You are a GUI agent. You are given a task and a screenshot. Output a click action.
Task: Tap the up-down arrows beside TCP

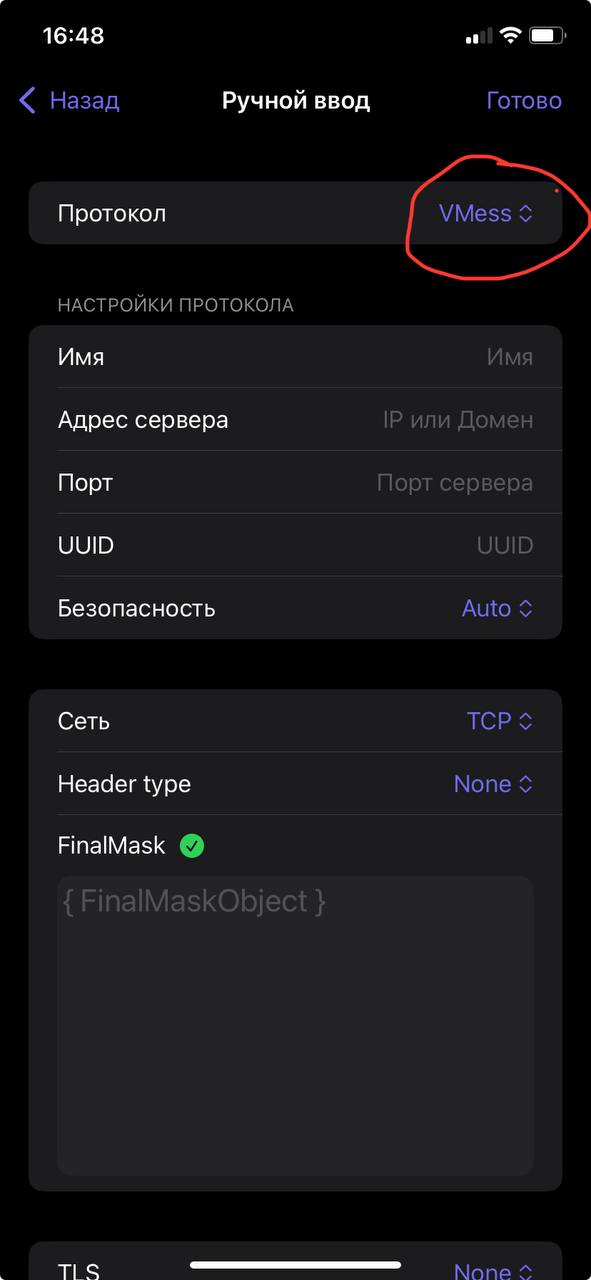pos(525,721)
